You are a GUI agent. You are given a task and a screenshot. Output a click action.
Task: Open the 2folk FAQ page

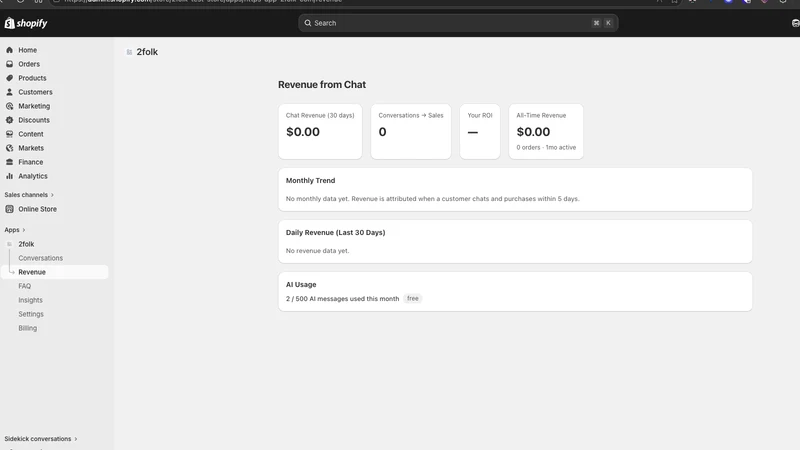coord(24,286)
